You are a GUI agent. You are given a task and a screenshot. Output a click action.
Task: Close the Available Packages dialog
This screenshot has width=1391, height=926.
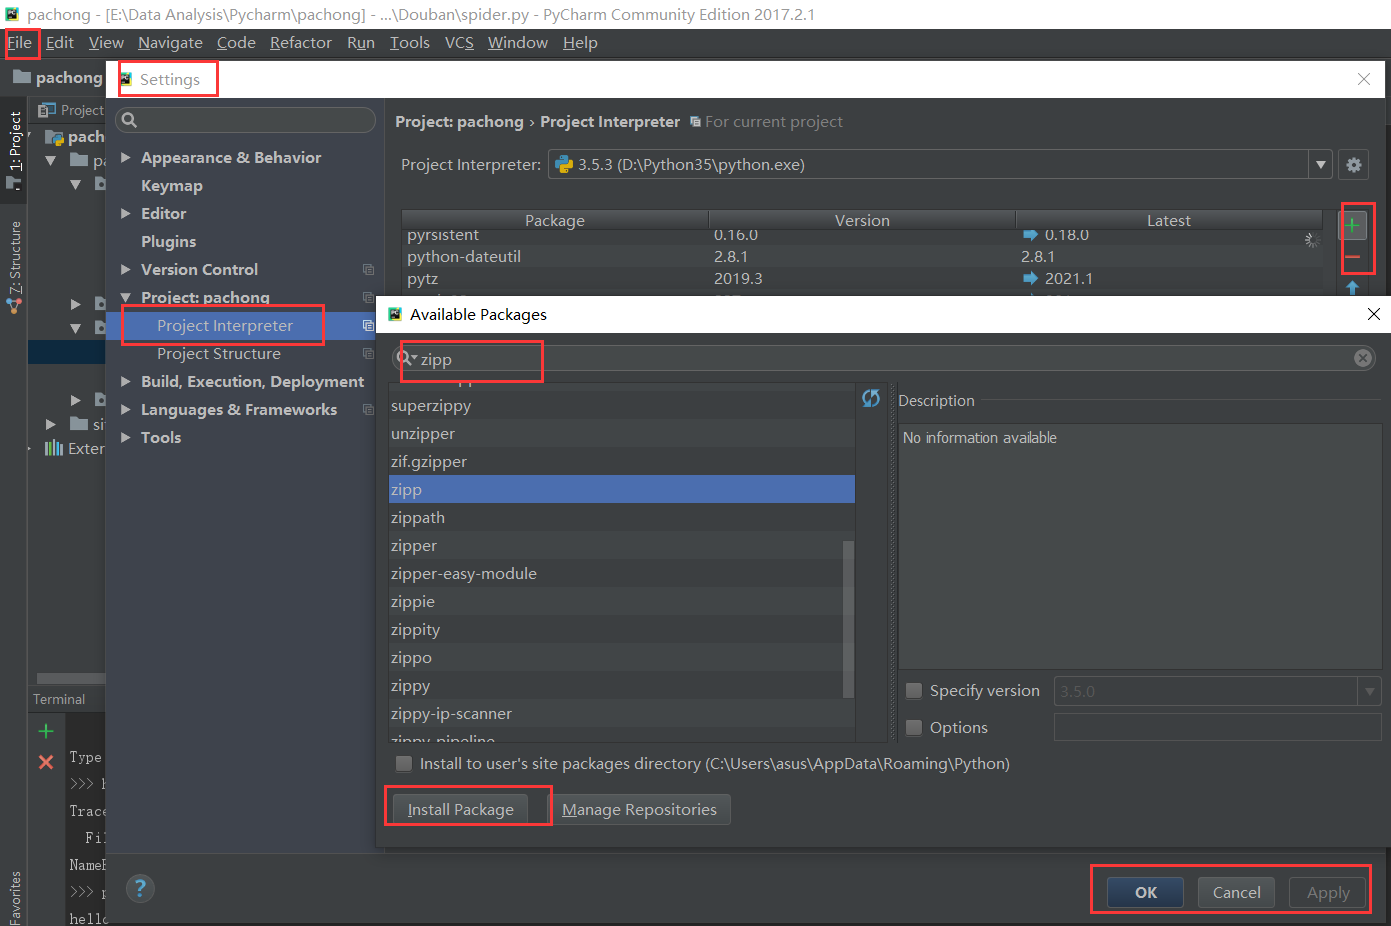[1374, 314]
